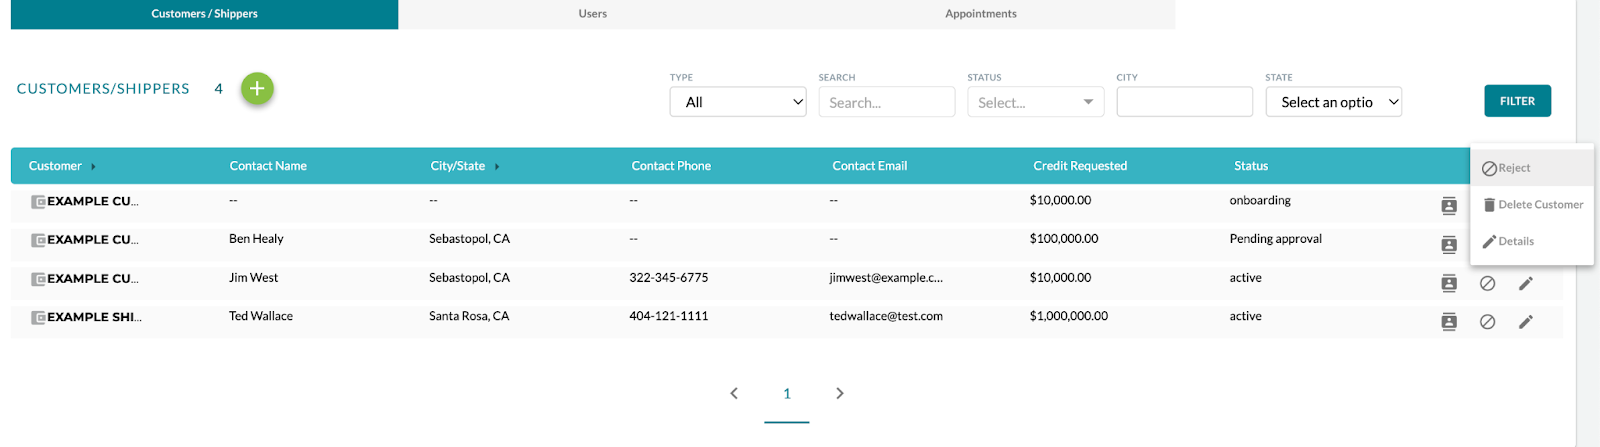The image size is (1600, 447).
Task: Open contact card icon for Ted Wallace row
Action: [x=1449, y=322]
